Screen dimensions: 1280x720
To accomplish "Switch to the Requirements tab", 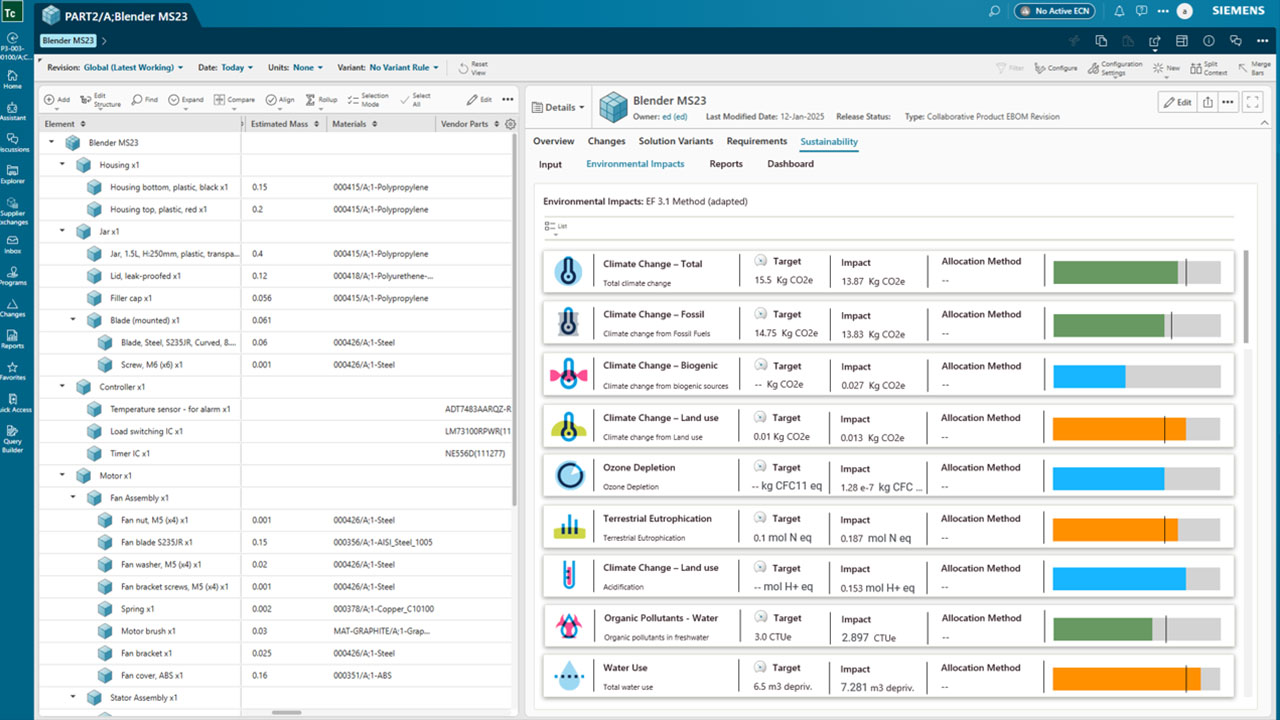I will click(x=756, y=142).
